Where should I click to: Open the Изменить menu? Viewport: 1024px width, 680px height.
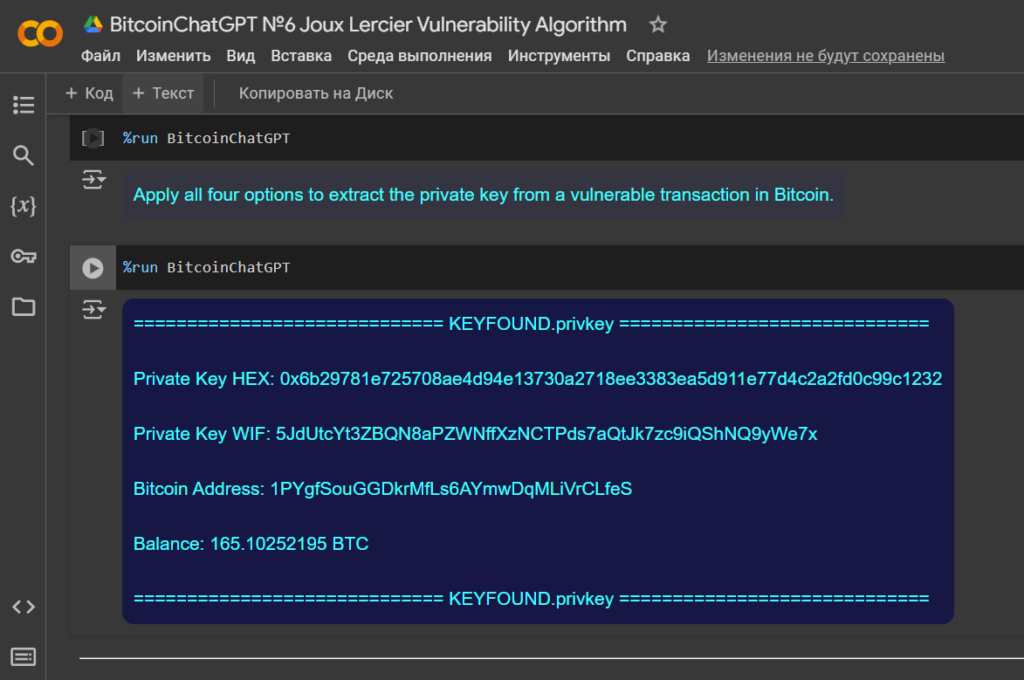[173, 56]
